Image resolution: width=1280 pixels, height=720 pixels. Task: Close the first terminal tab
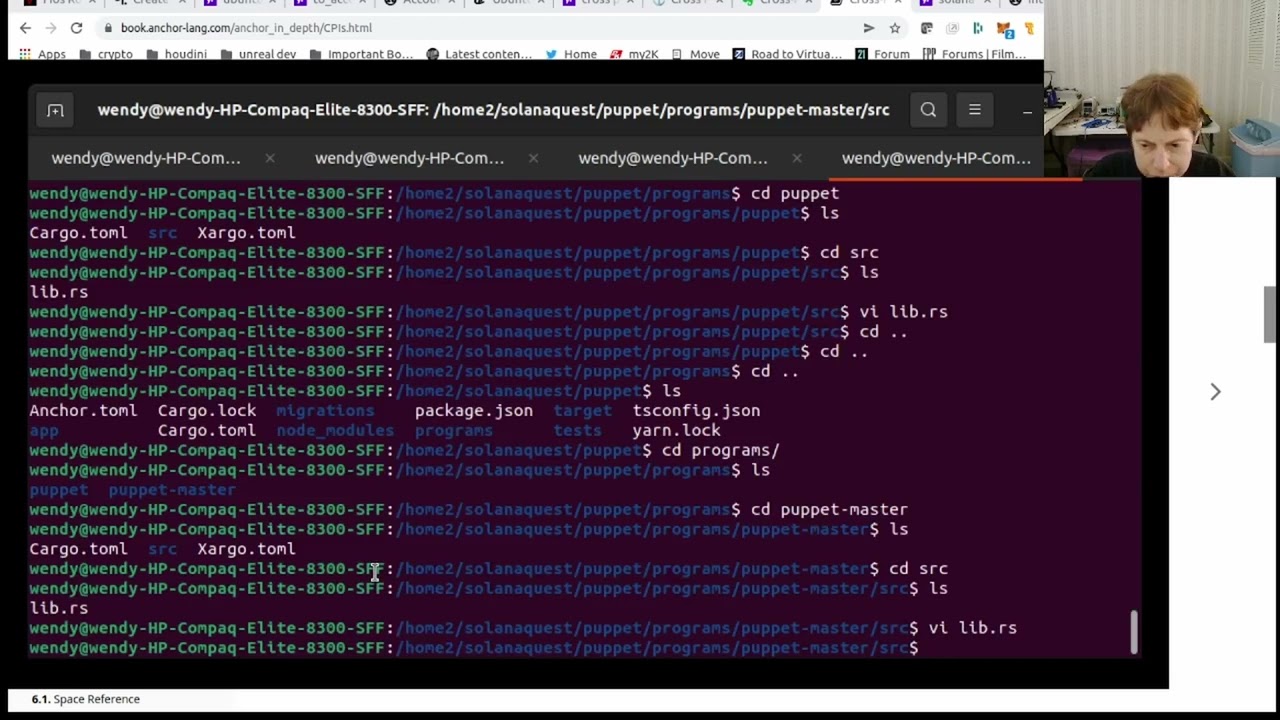[x=270, y=158]
